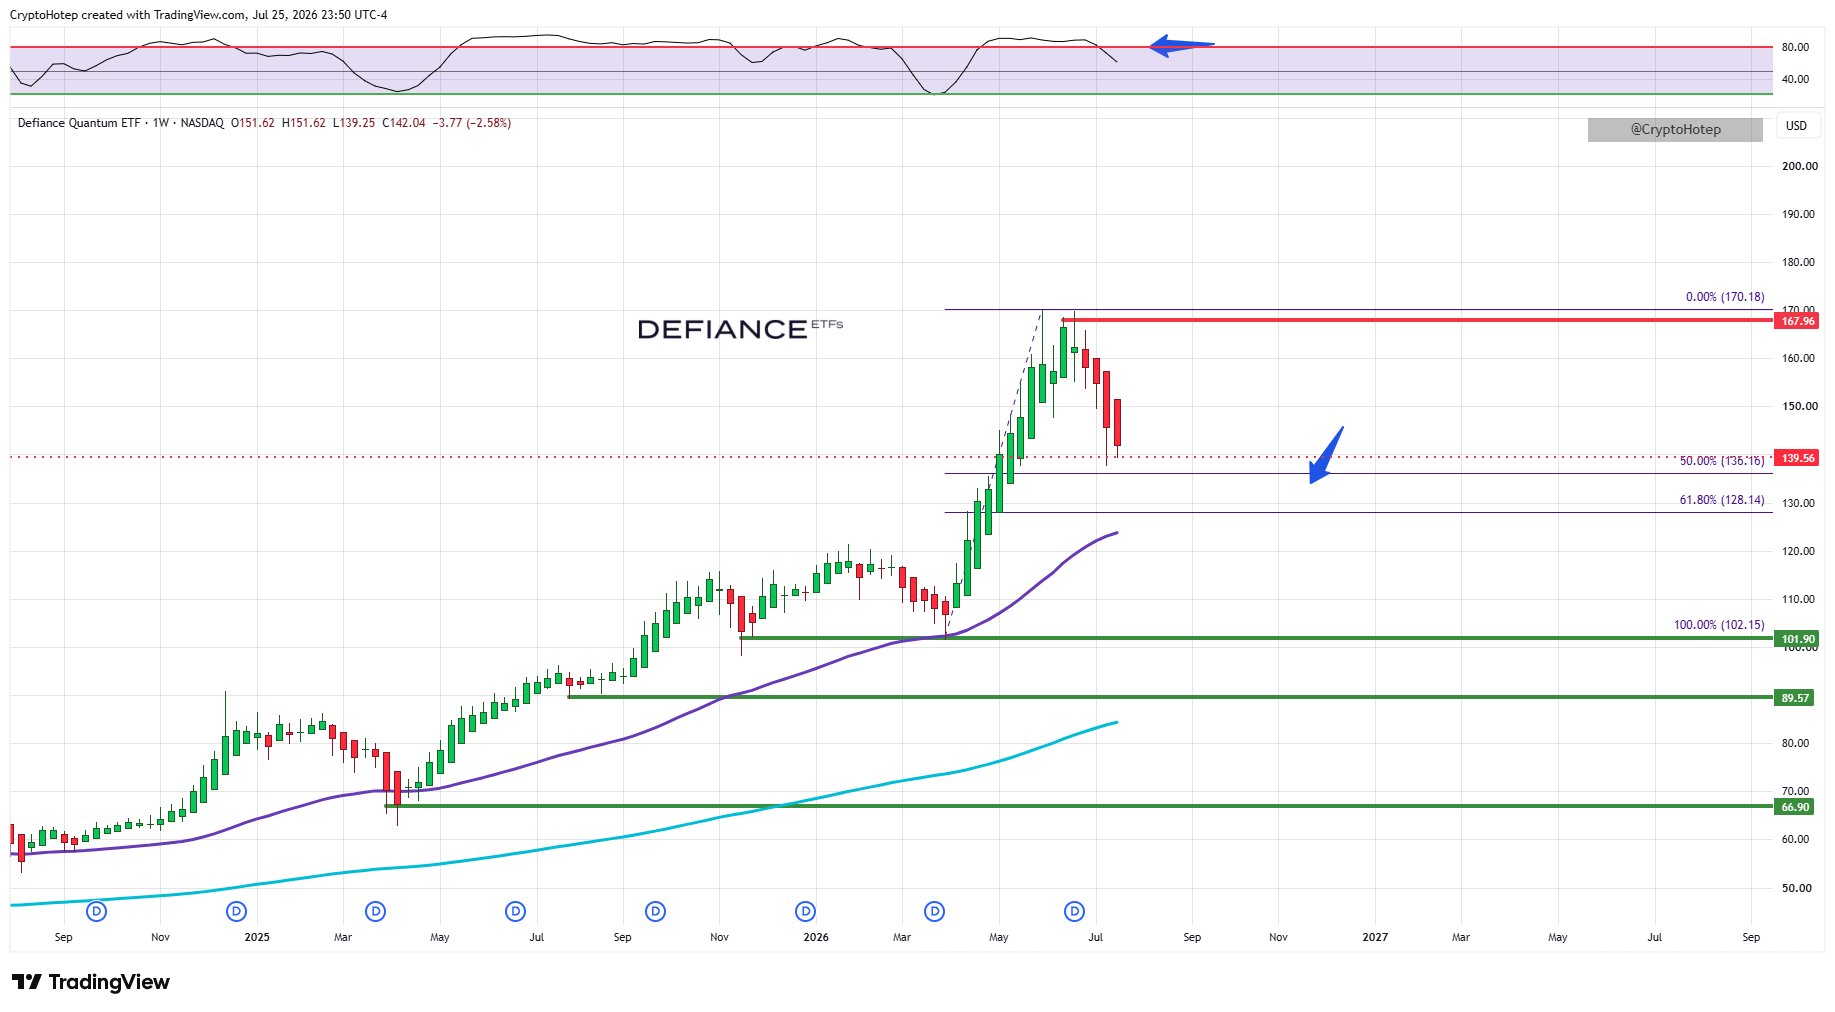Click the 160.00 price axis label
This screenshot has width=1835, height=1012.
pyautogui.click(x=1800, y=358)
